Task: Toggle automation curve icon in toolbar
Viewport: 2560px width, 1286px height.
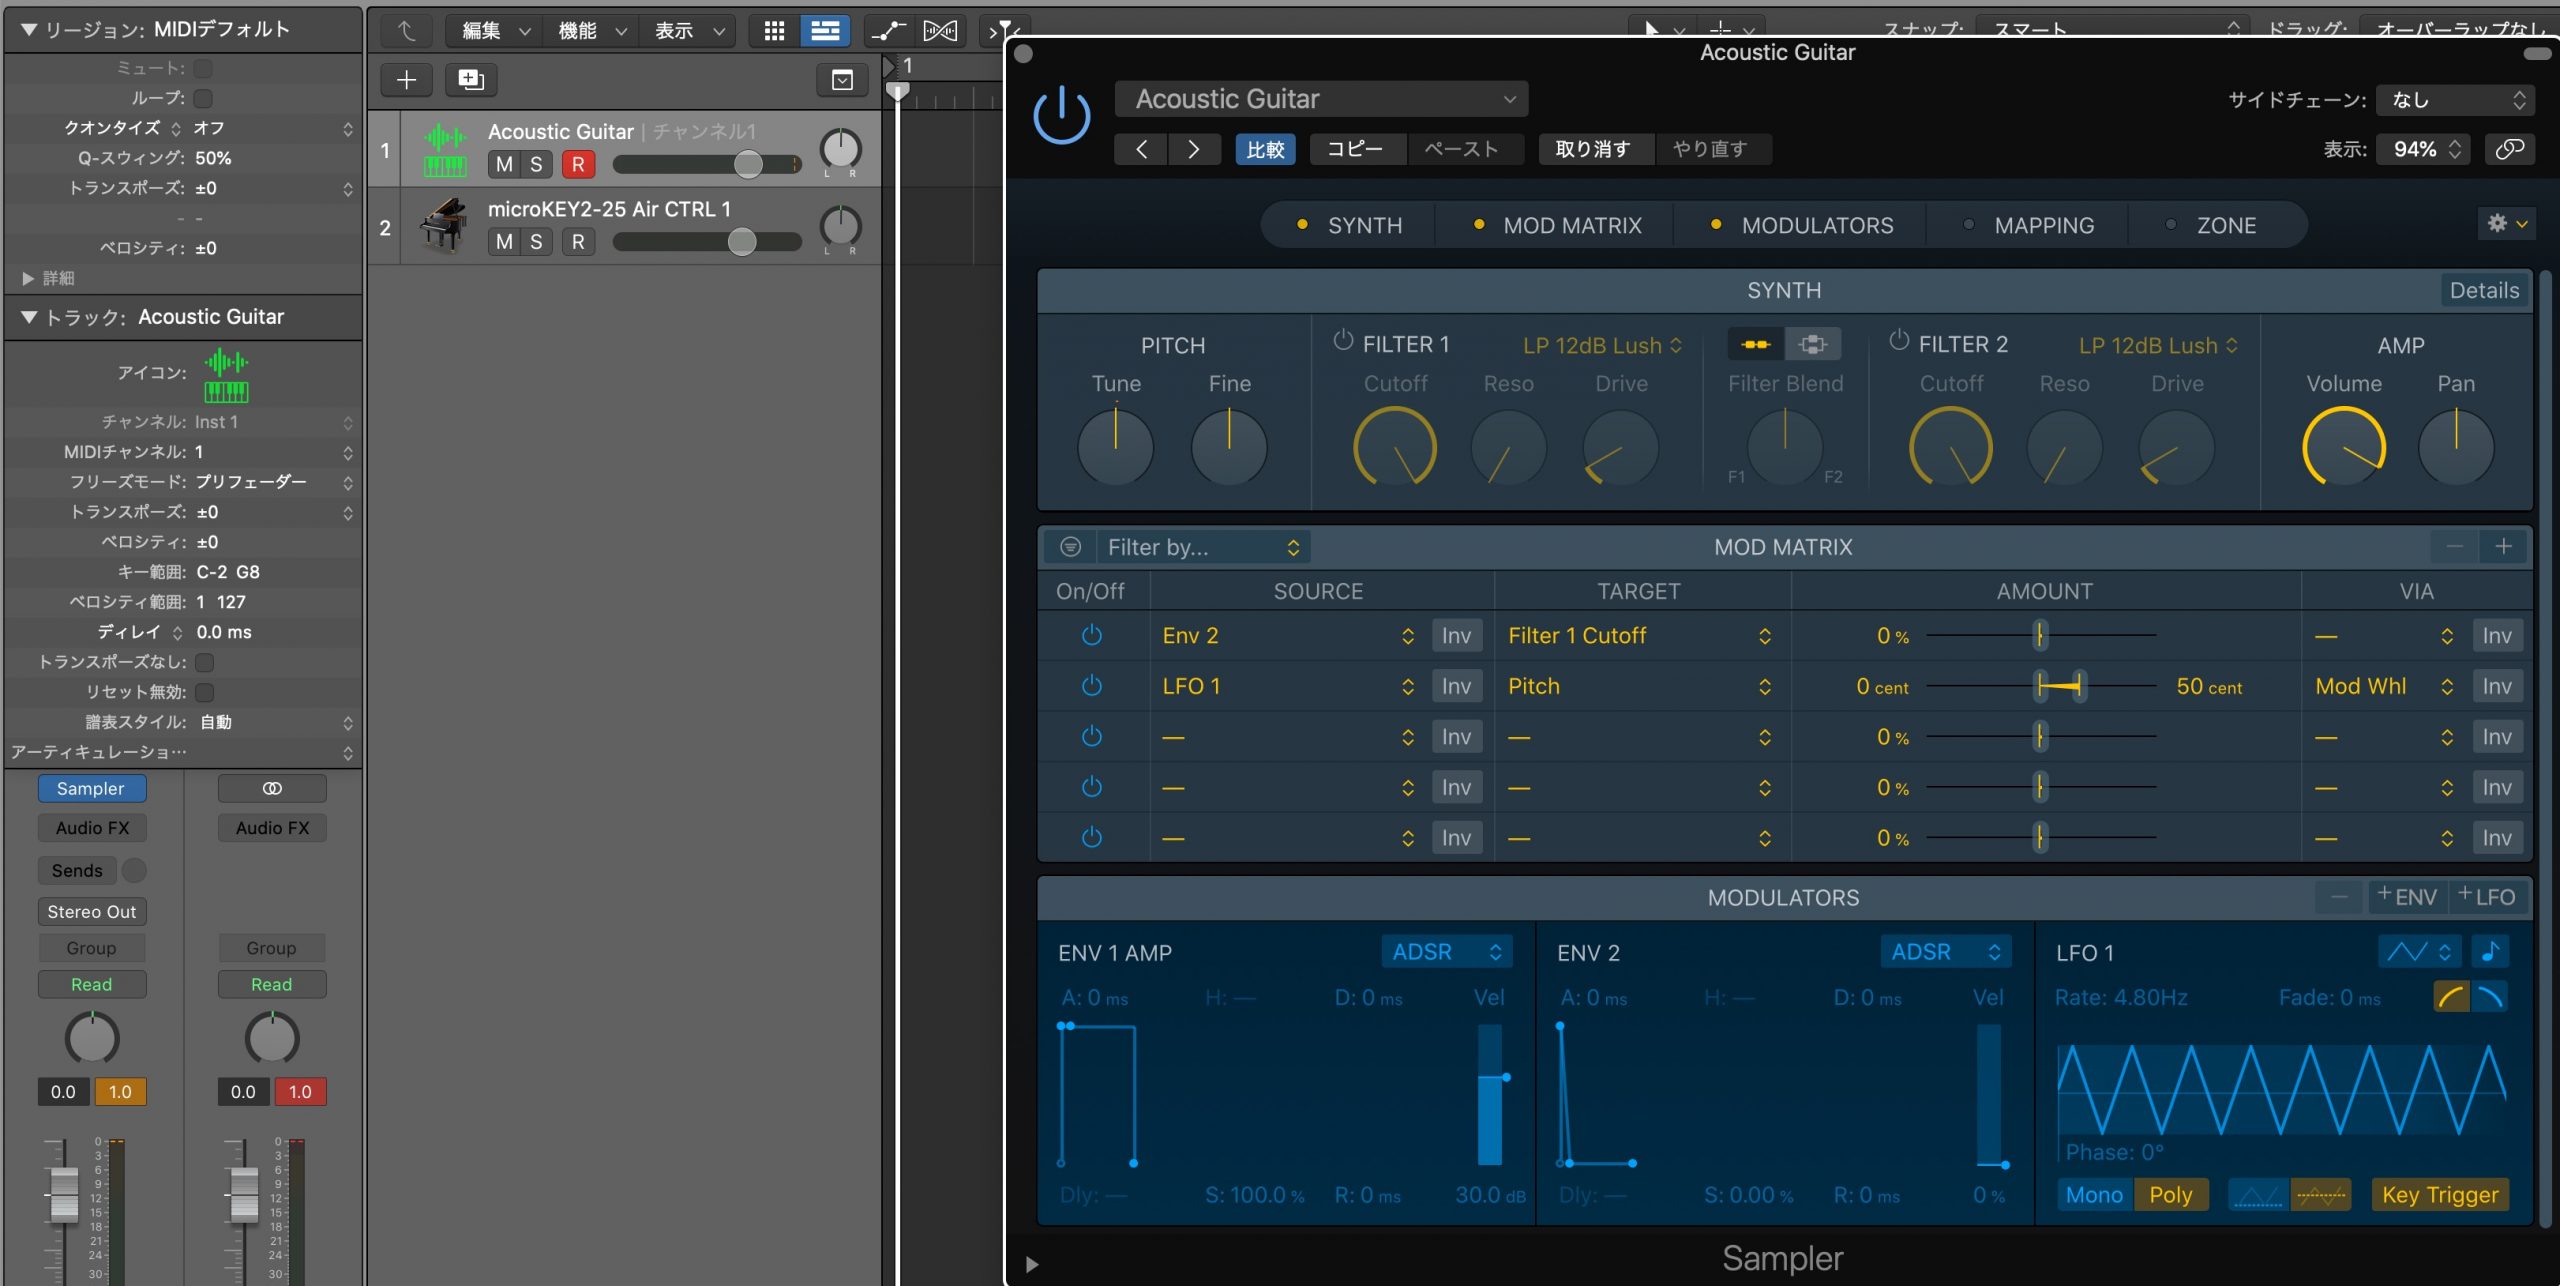Action: point(888,31)
